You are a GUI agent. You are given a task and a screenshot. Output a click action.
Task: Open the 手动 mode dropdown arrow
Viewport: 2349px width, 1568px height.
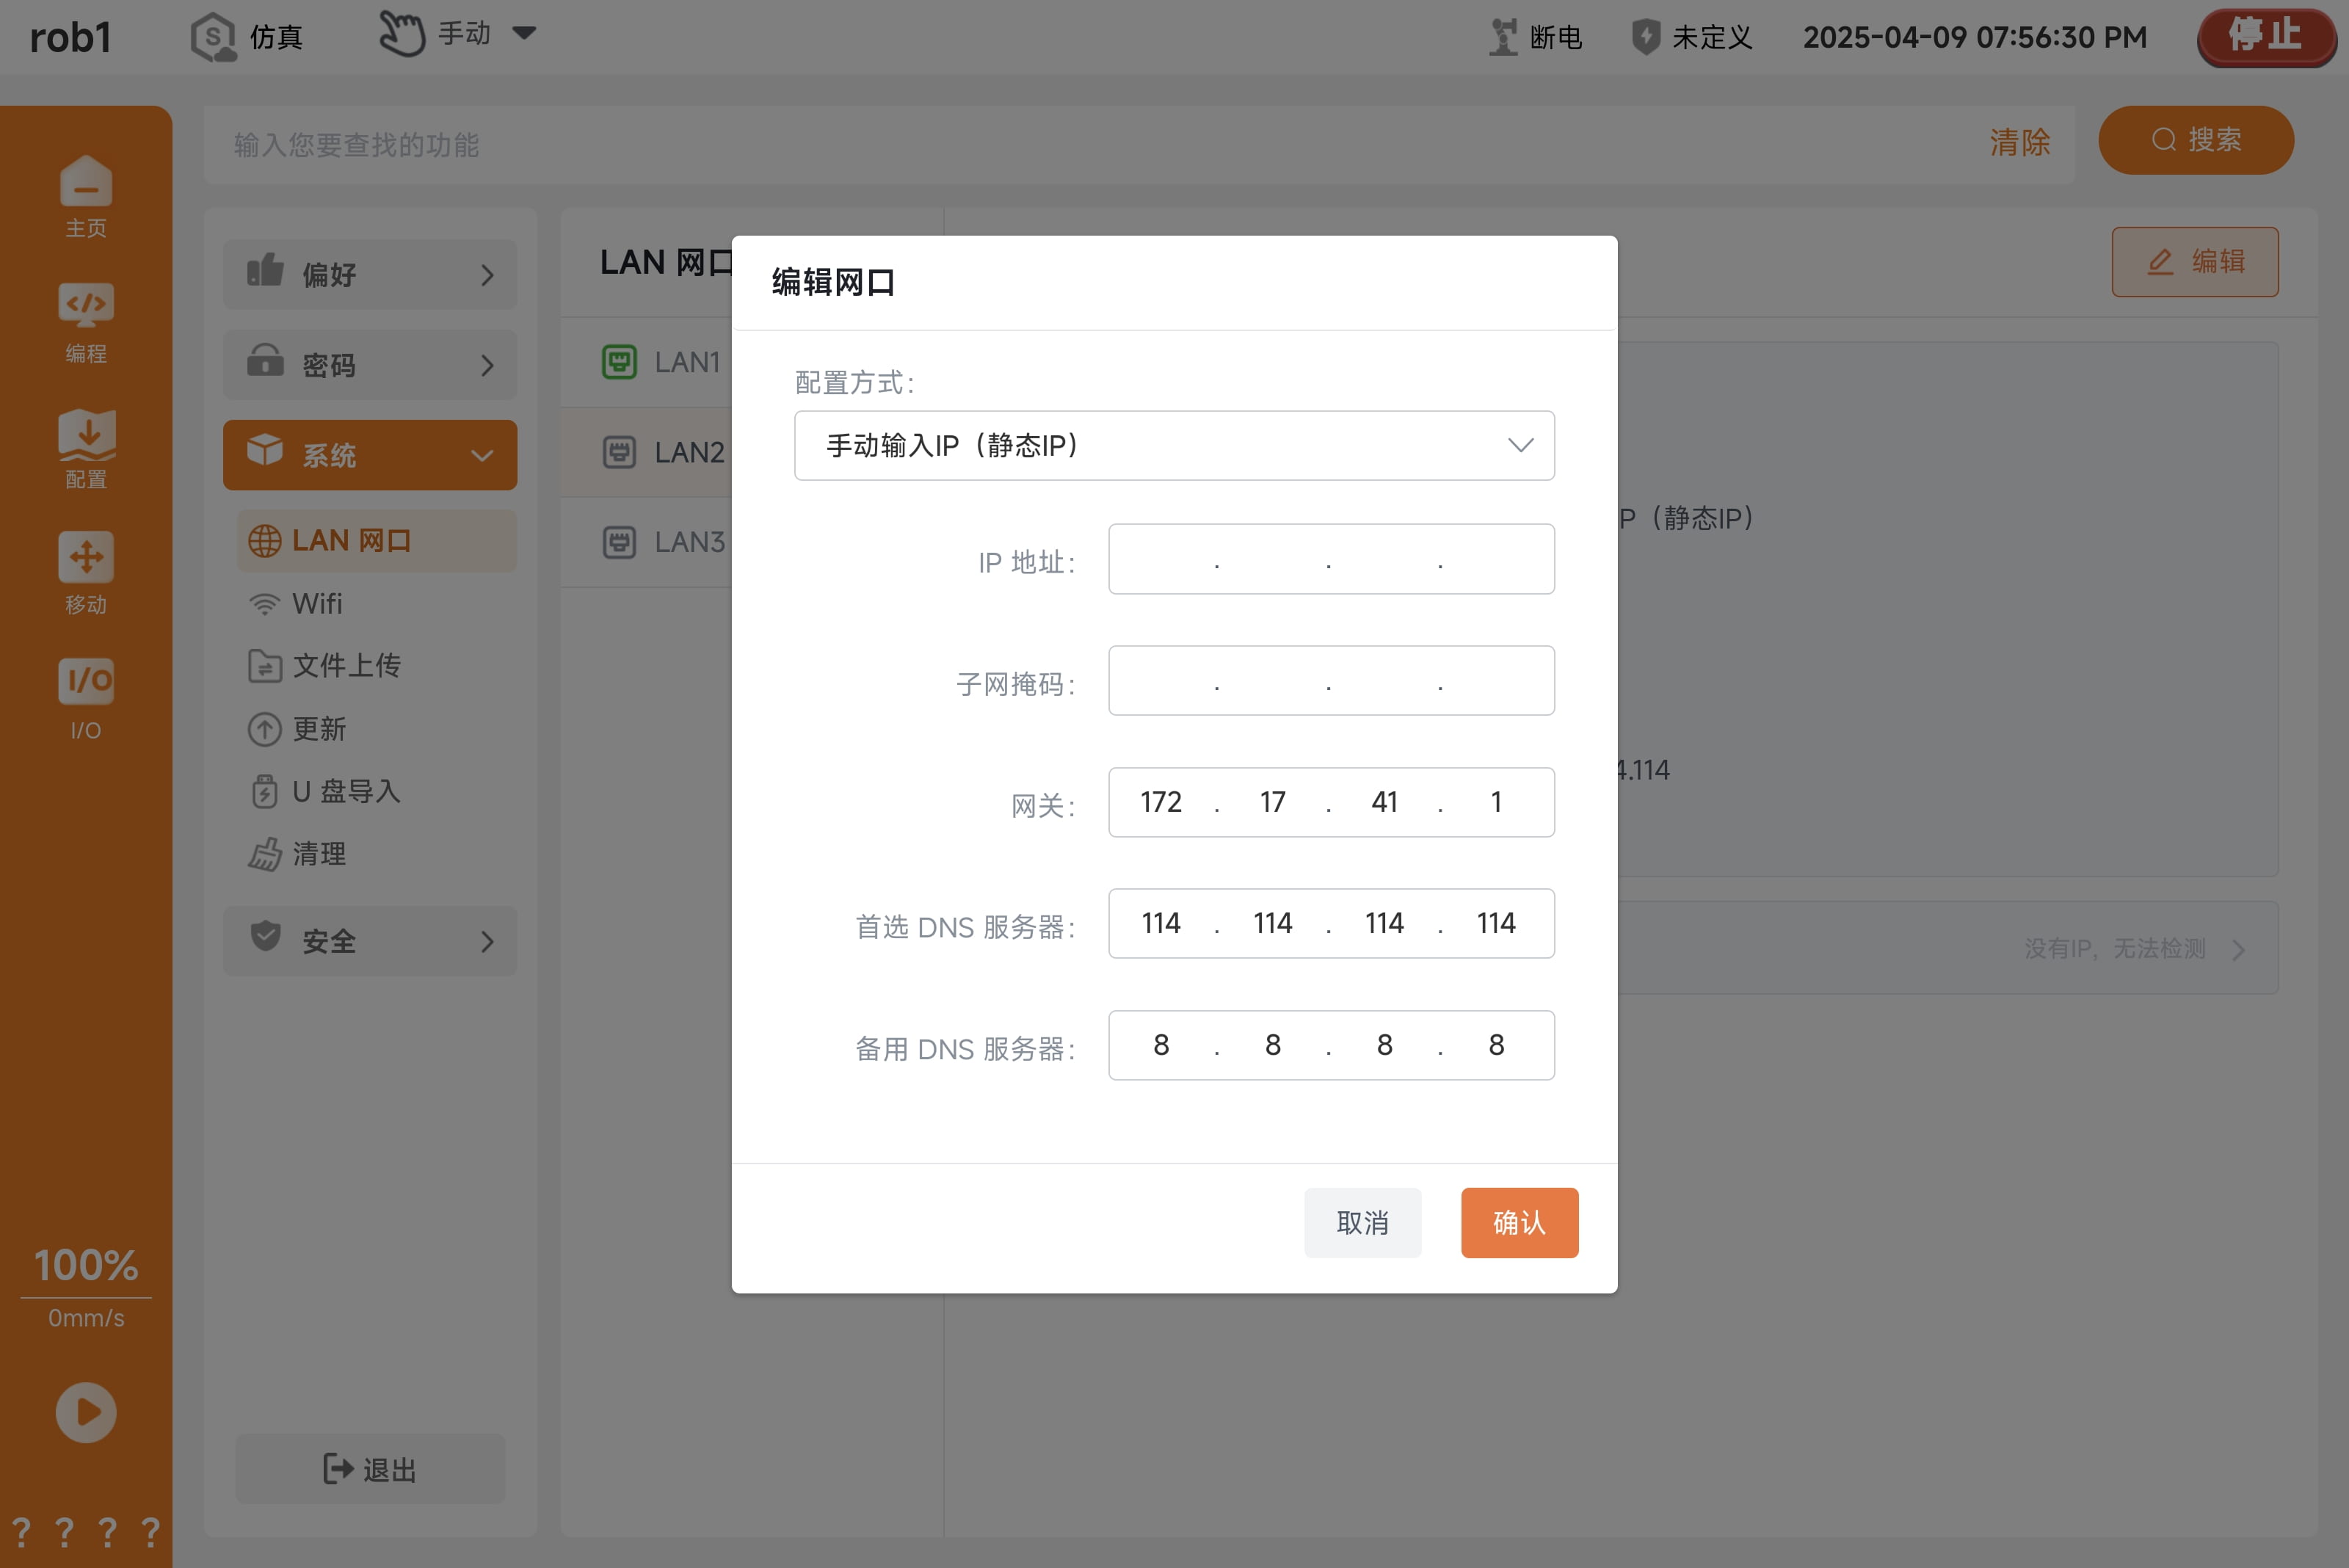click(524, 33)
